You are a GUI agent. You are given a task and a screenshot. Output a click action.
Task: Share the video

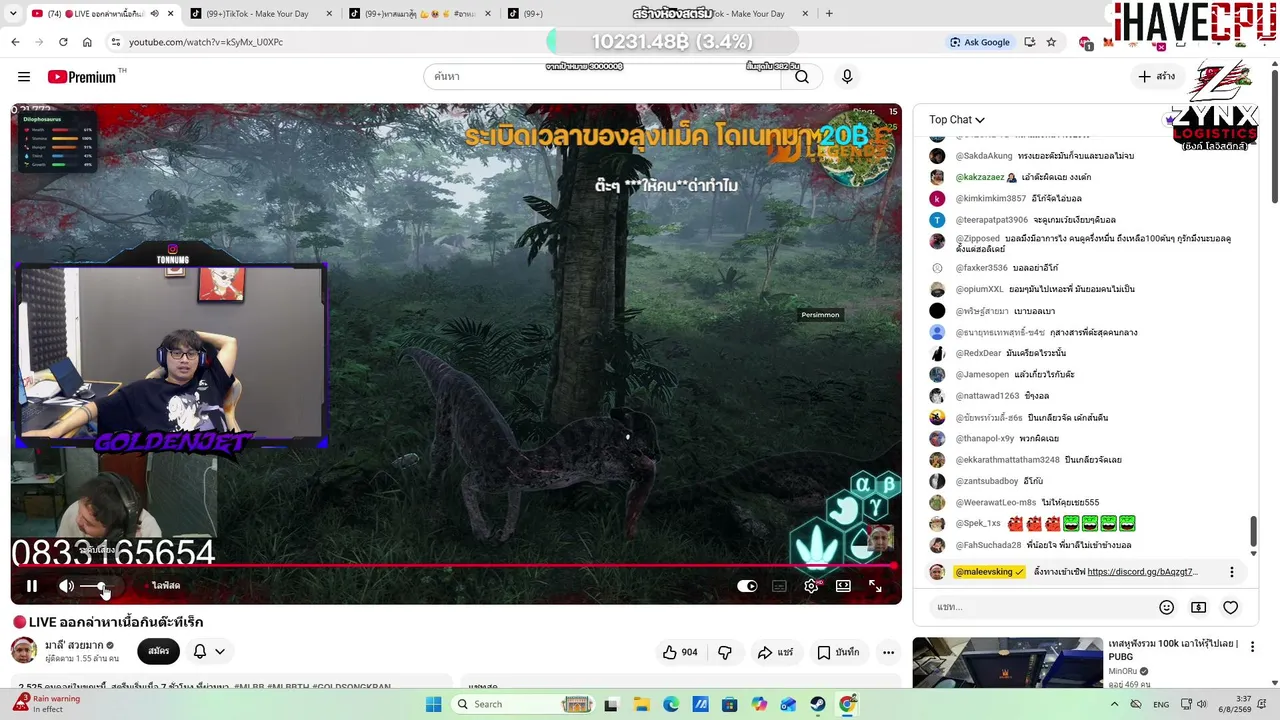[x=775, y=653]
